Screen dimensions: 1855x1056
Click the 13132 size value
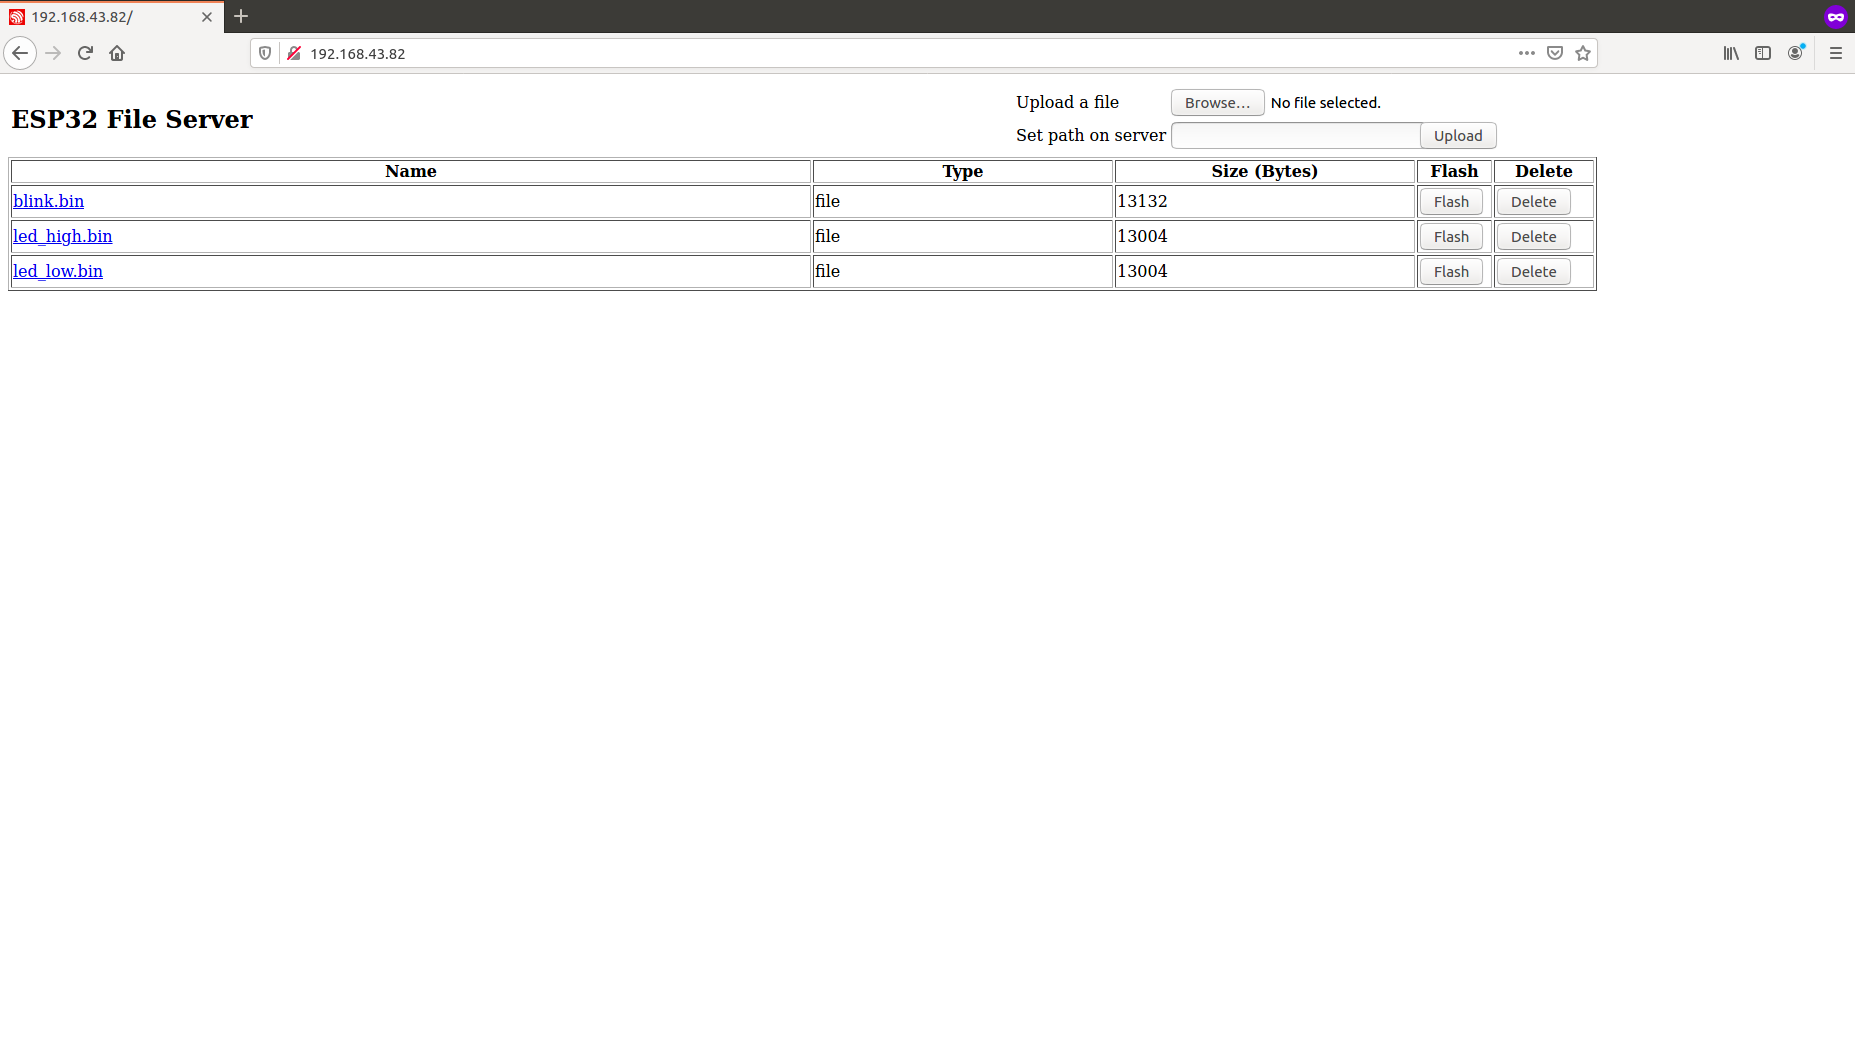tap(1142, 201)
